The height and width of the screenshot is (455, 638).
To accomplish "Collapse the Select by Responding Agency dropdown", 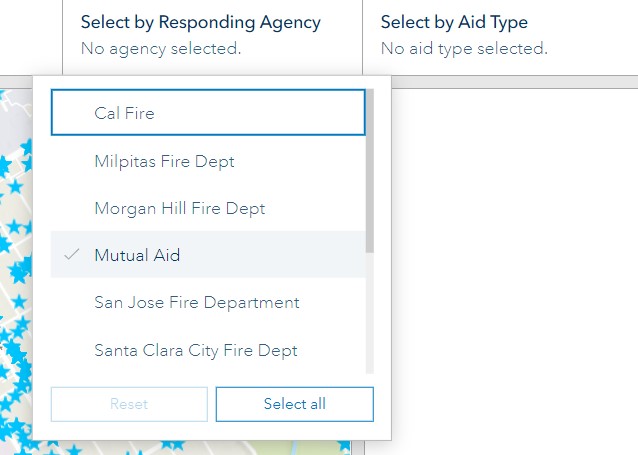I will pos(200,35).
